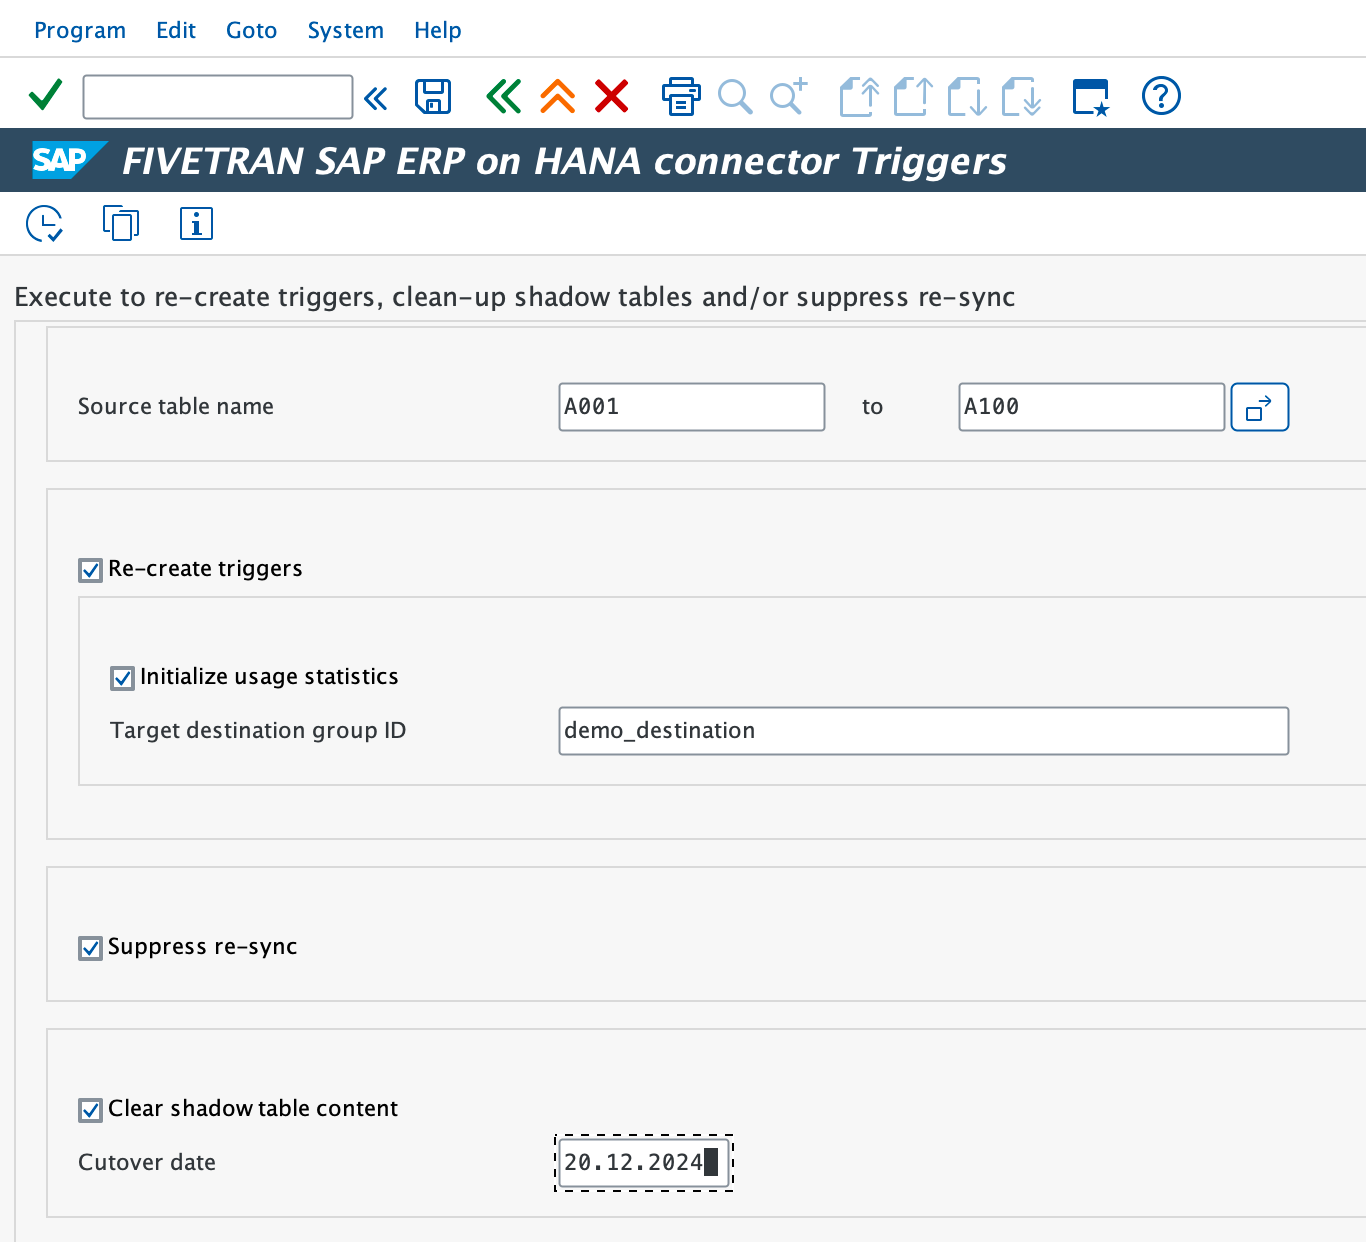
Task: Click the Create Shortcut window-star icon
Action: [x=1091, y=97]
